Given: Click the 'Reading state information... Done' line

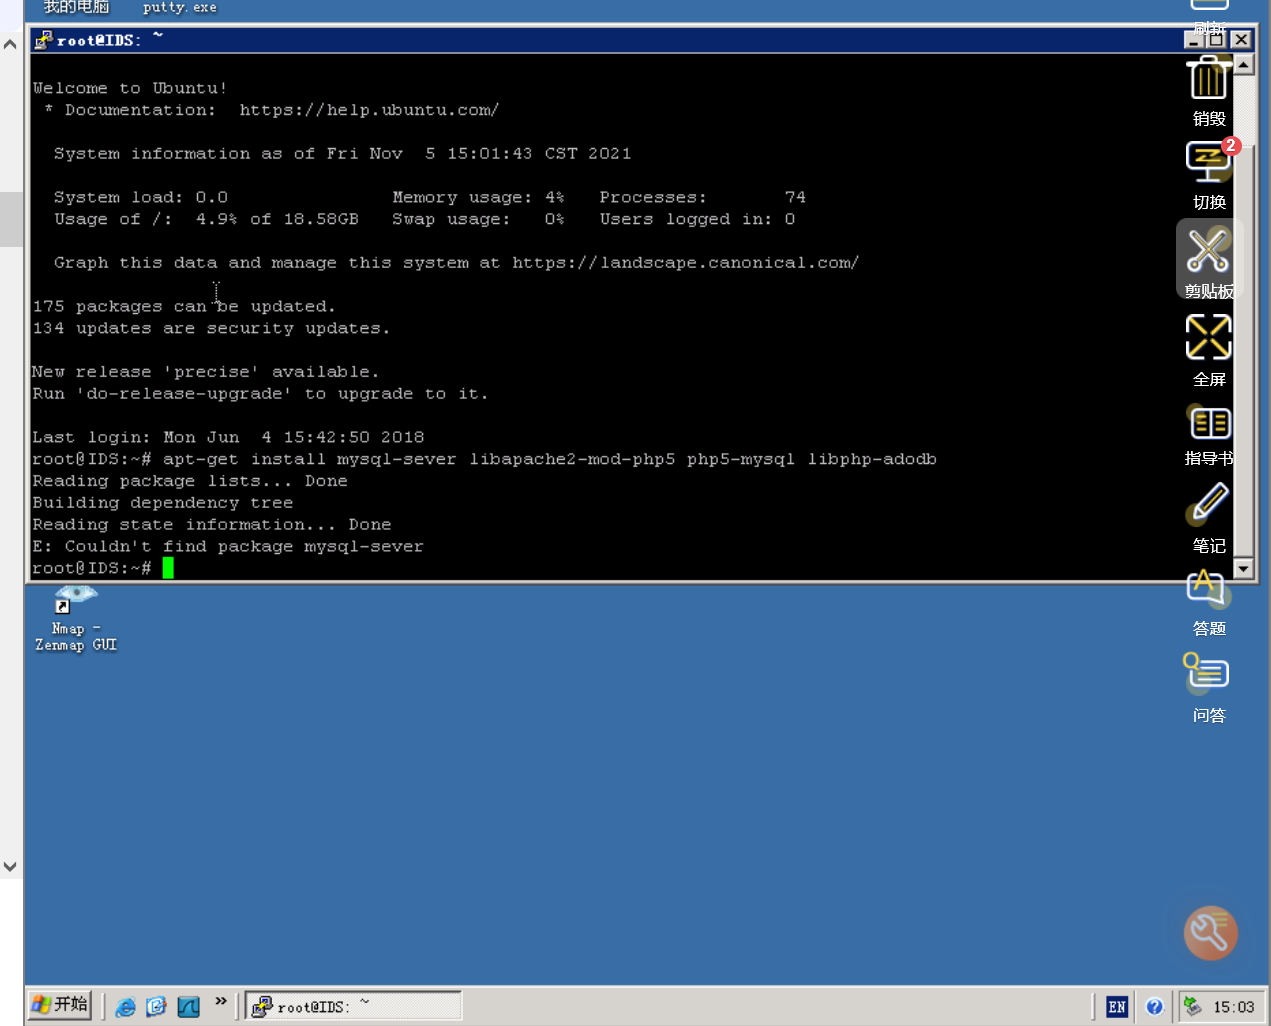Looking at the screenshot, I should click(x=212, y=525).
